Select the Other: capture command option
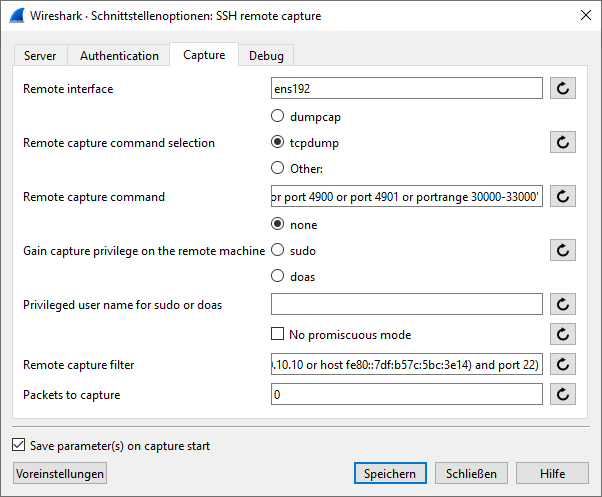602x497 pixels. click(x=279, y=169)
